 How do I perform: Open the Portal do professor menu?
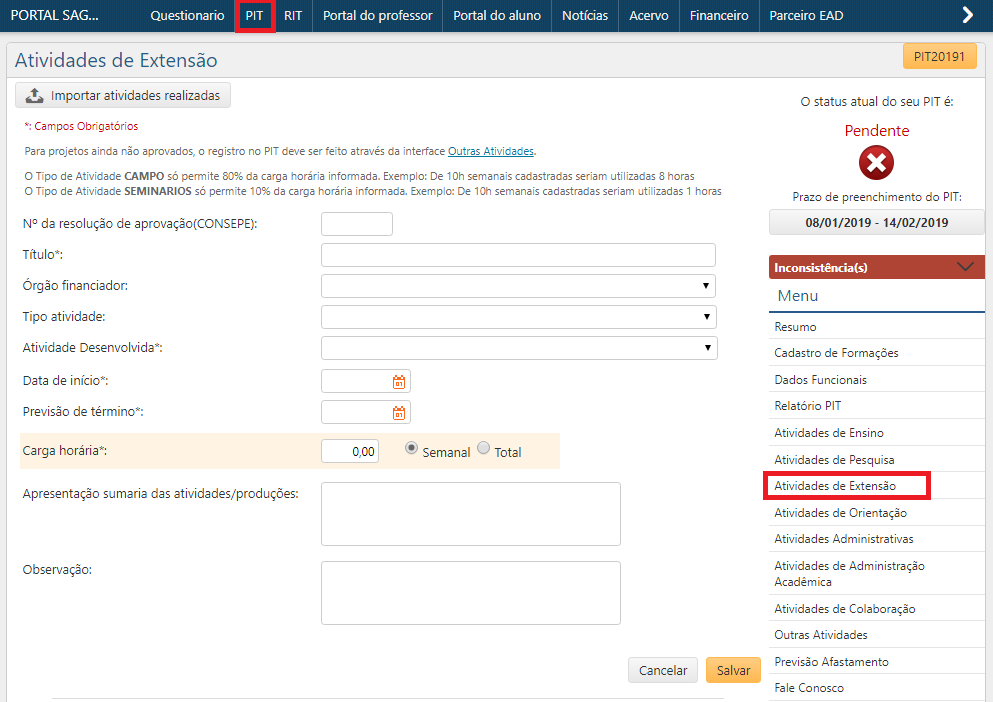[x=377, y=16]
